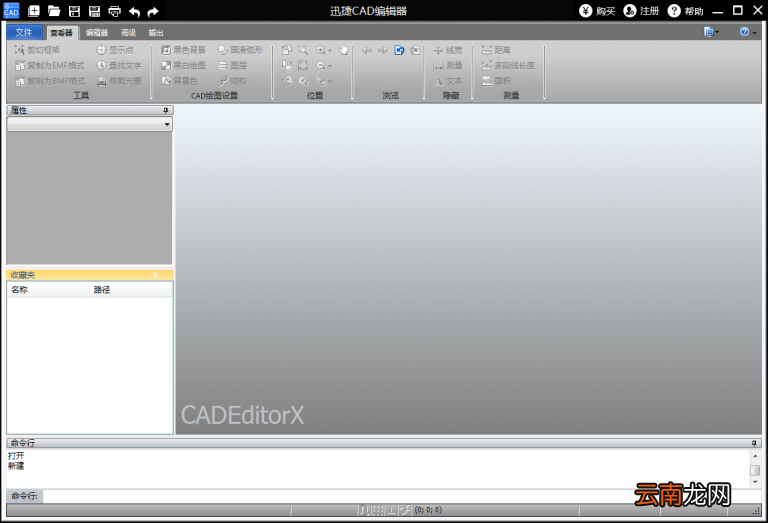
Task: Select the 查找文字 find text tool
Action: 119,65
